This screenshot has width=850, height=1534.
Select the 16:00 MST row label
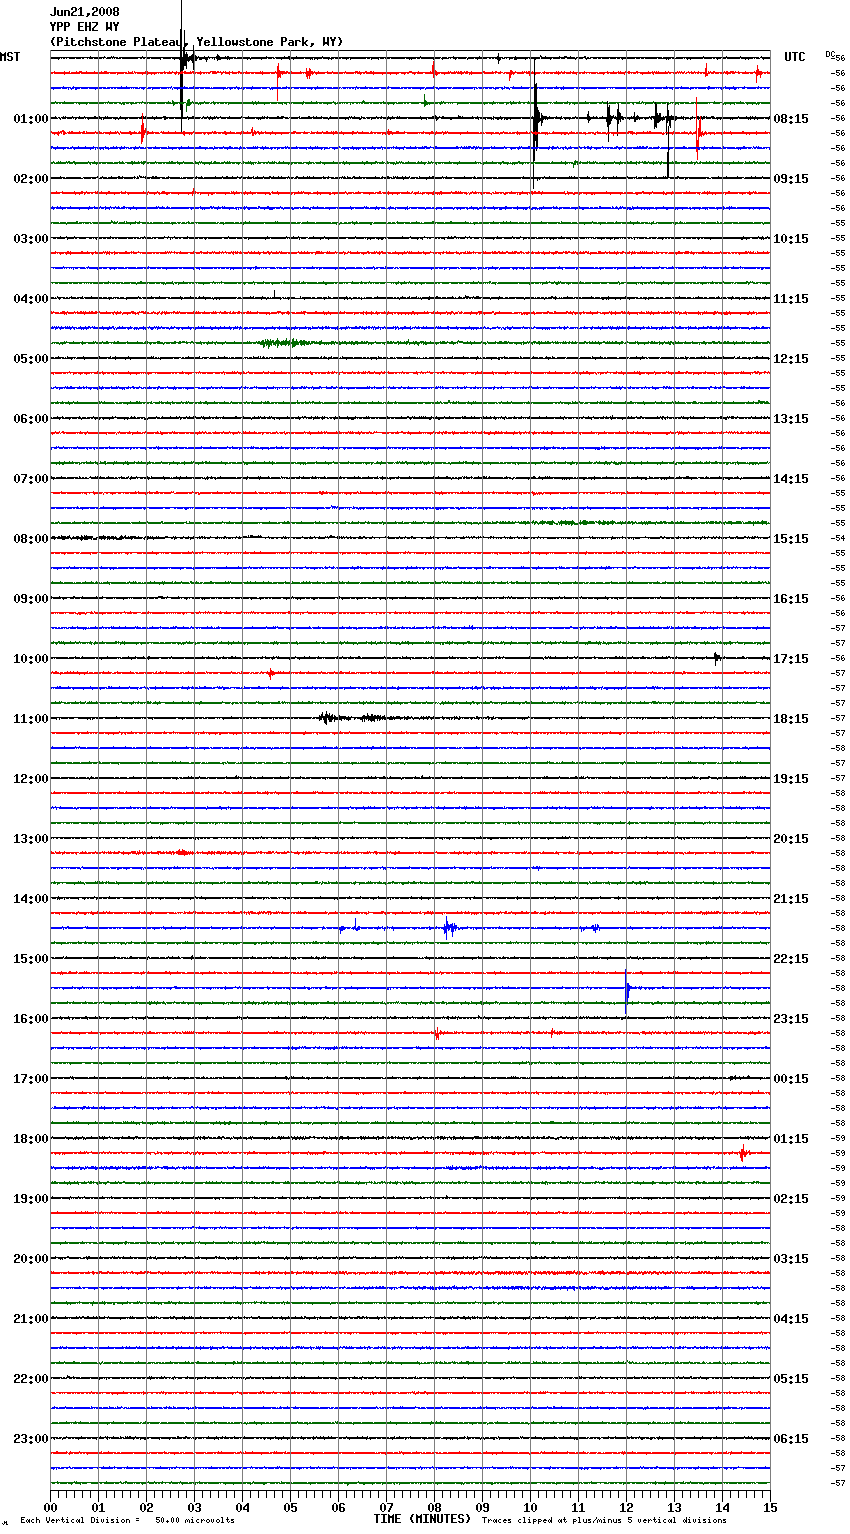31,1018
